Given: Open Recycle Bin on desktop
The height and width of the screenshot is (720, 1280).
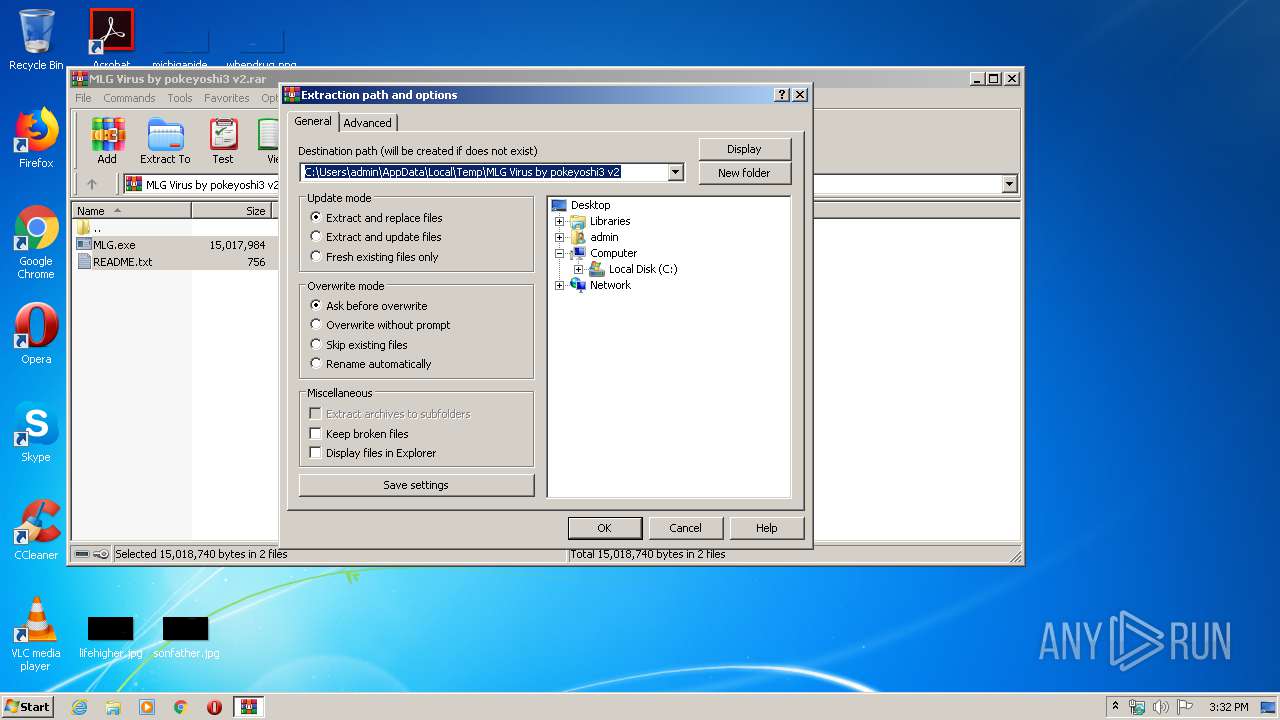Looking at the screenshot, I should pyautogui.click(x=36, y=39).
